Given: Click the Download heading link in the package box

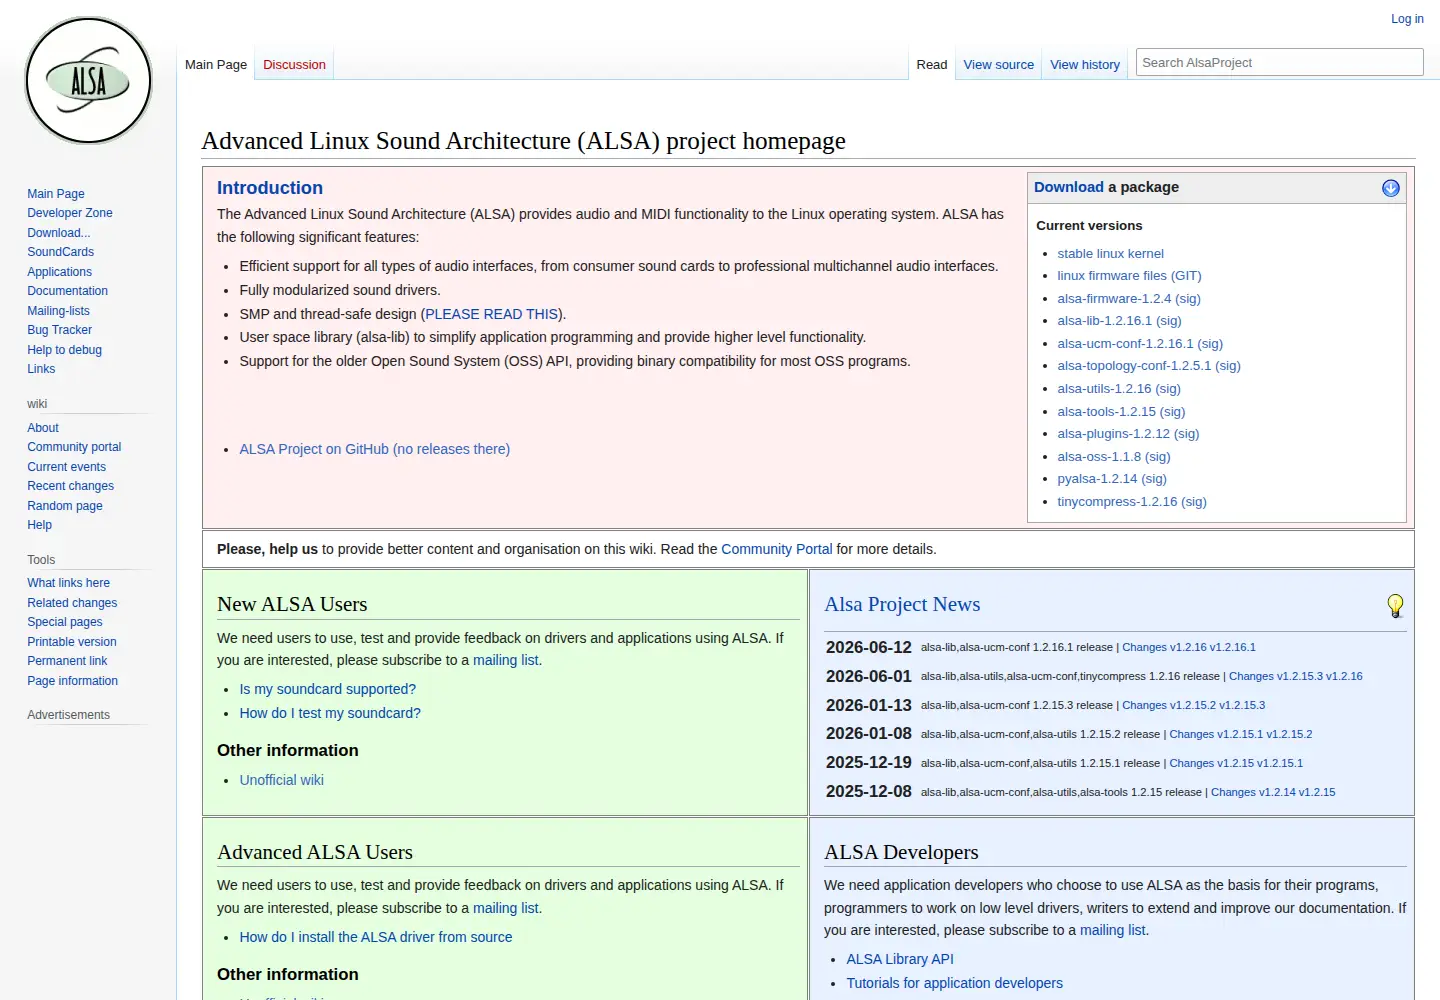Looking at the screenshot, I should pos(1068,187).
